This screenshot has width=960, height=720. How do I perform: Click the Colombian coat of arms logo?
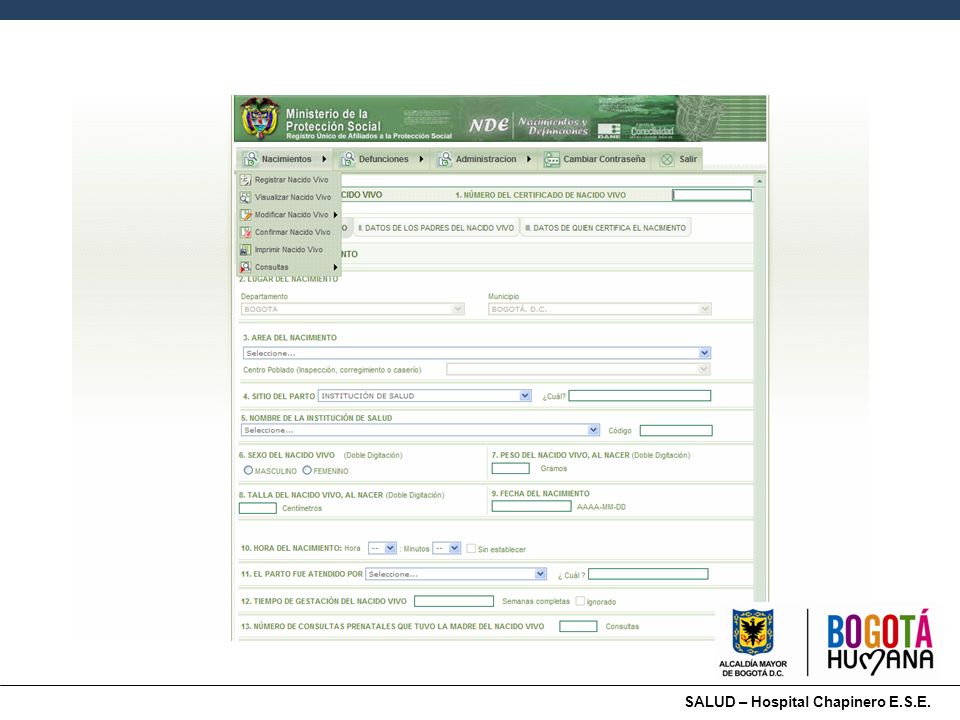pyautogui.click(x=260, y=118)
